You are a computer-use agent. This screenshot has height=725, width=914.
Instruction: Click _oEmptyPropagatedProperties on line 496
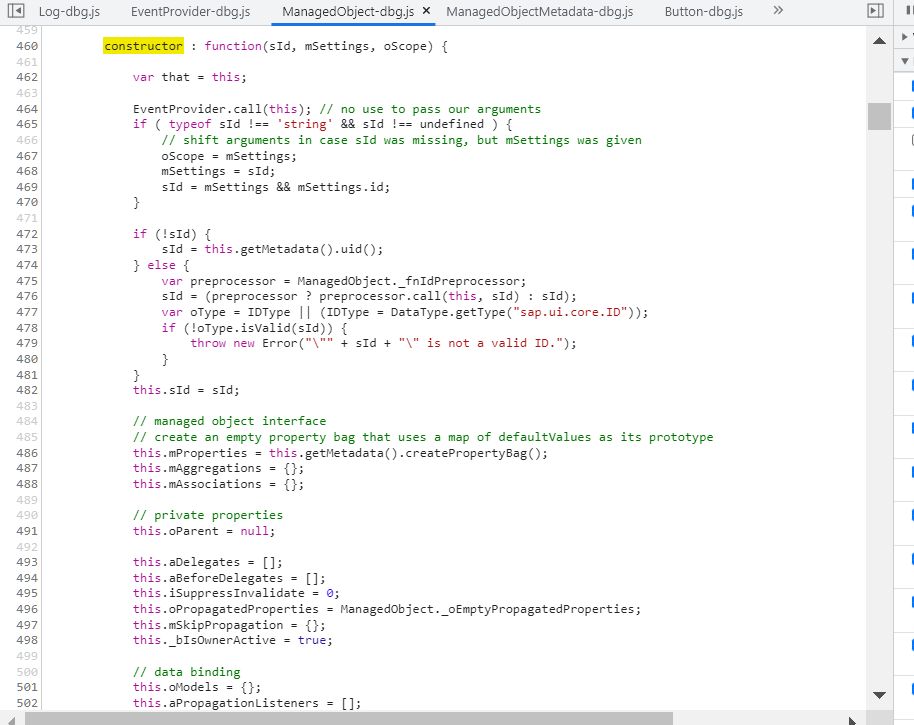click(537, 609)
